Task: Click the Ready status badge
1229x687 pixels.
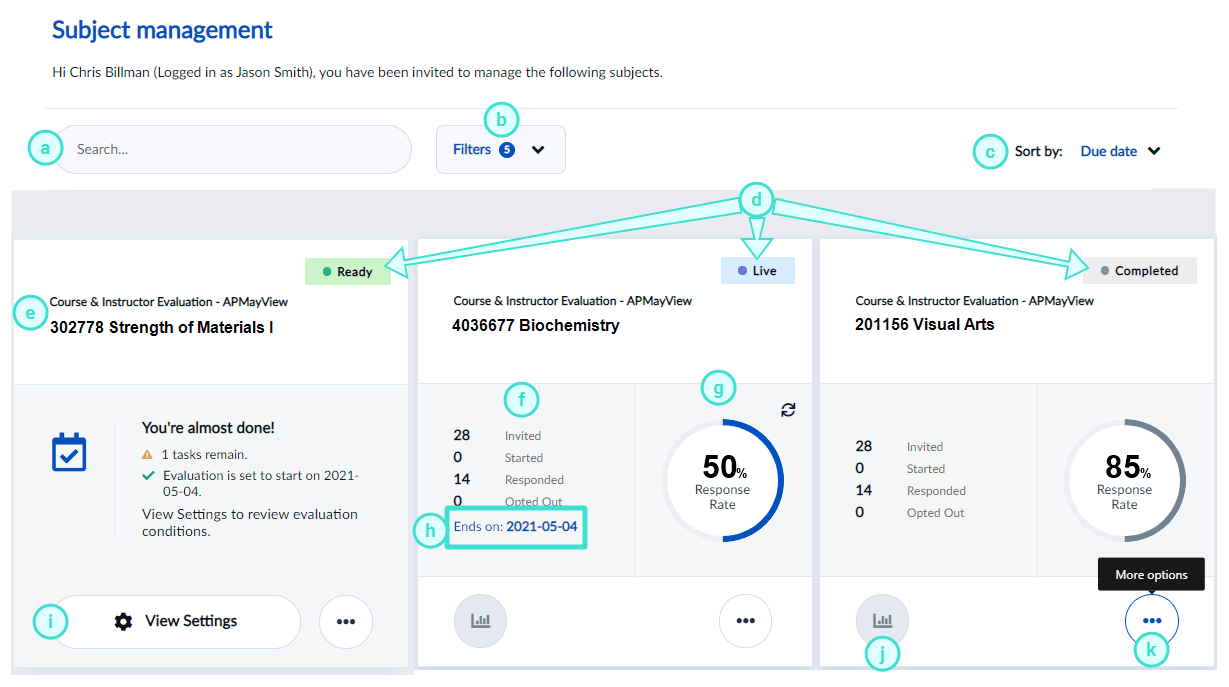Action: coord(348,271)
